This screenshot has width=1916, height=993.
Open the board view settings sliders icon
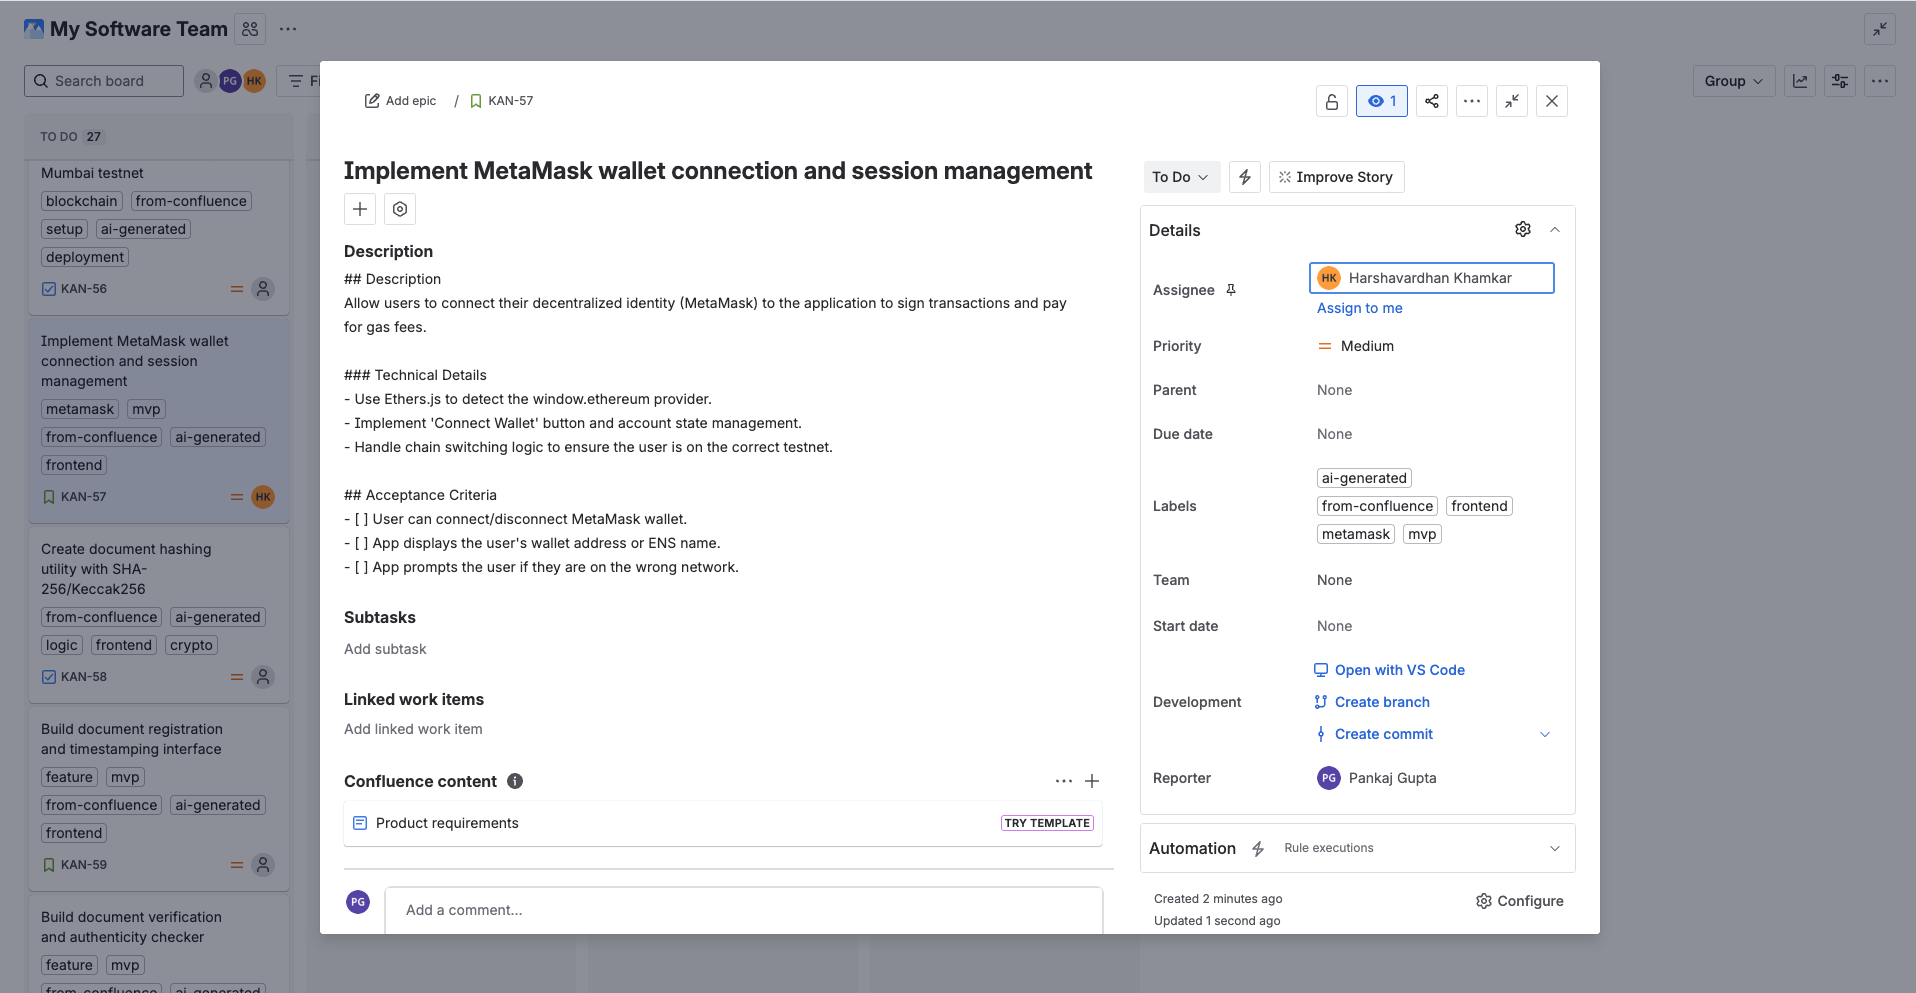(1840, 81)
